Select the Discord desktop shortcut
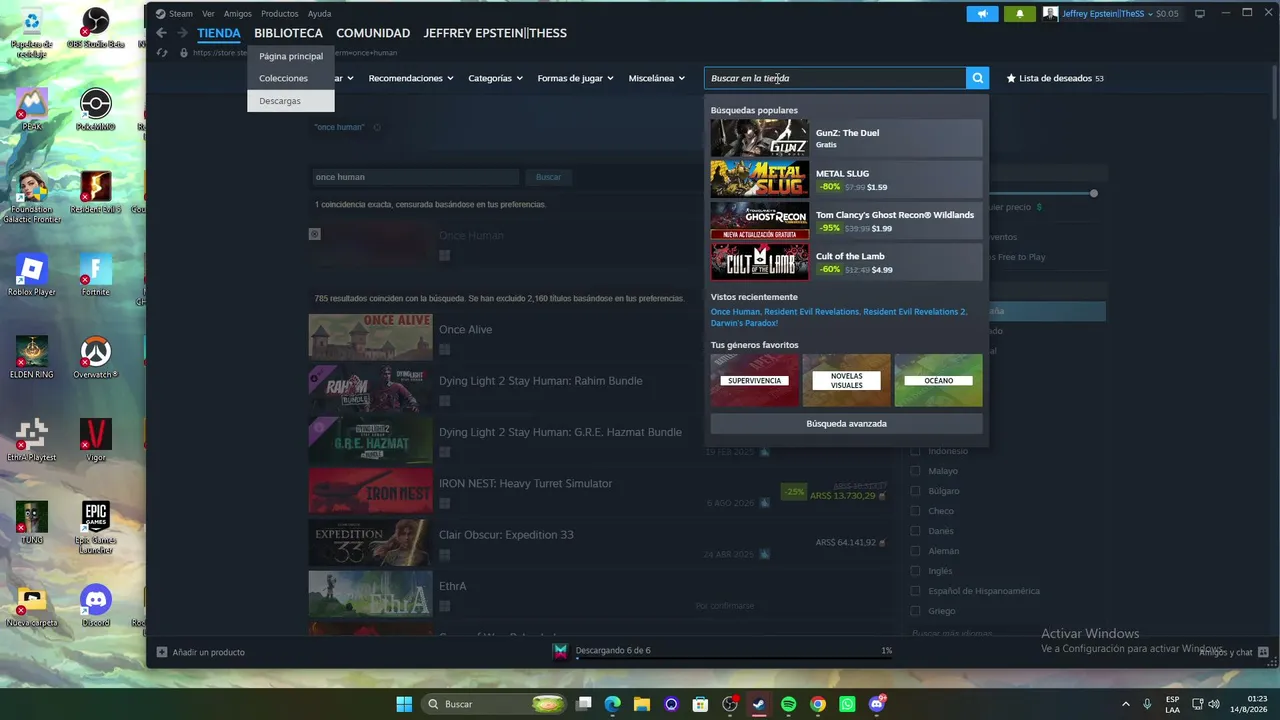 [x=95, y=605]
